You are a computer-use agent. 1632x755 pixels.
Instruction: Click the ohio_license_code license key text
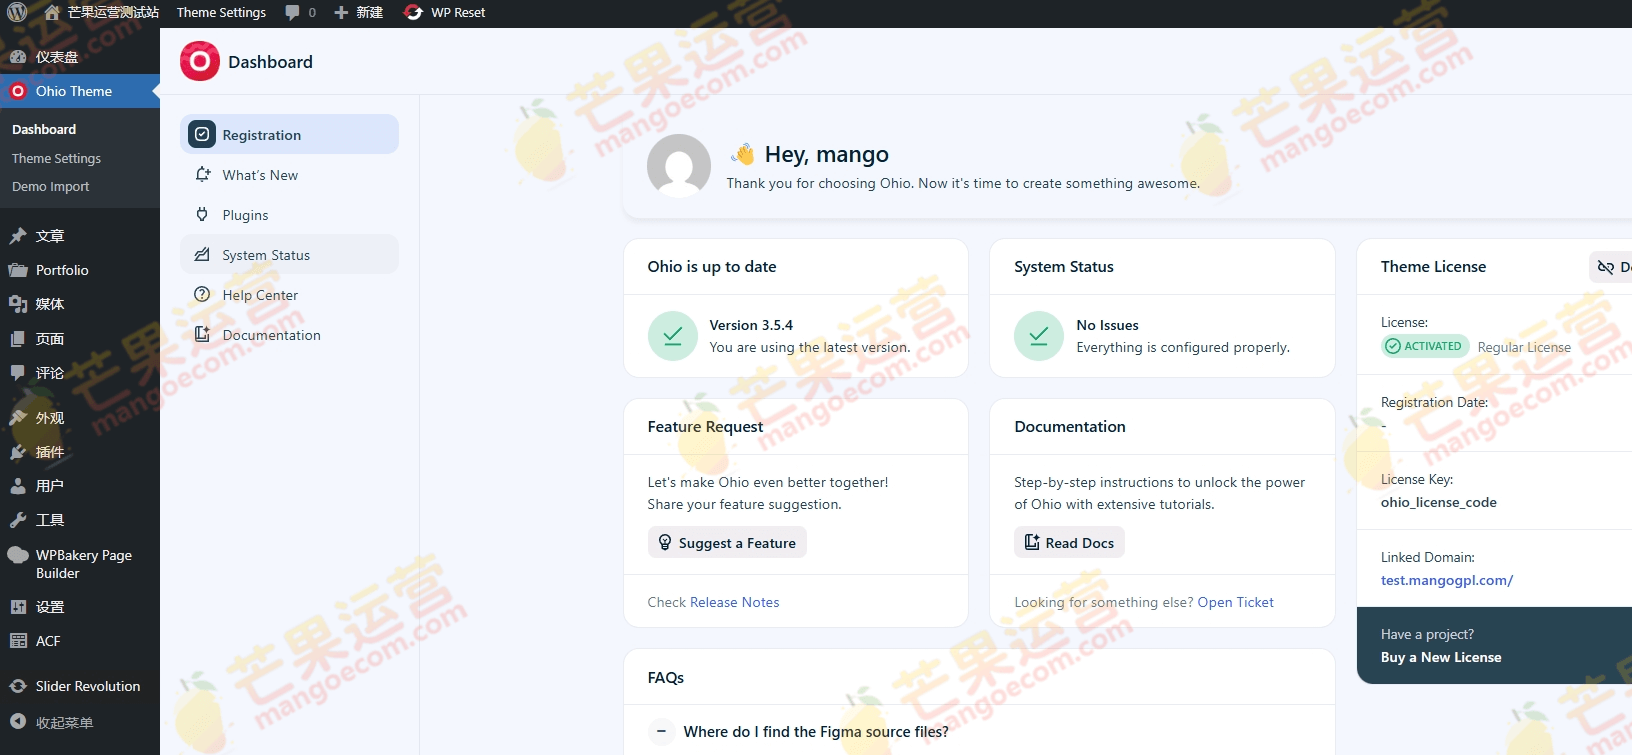1438,502
